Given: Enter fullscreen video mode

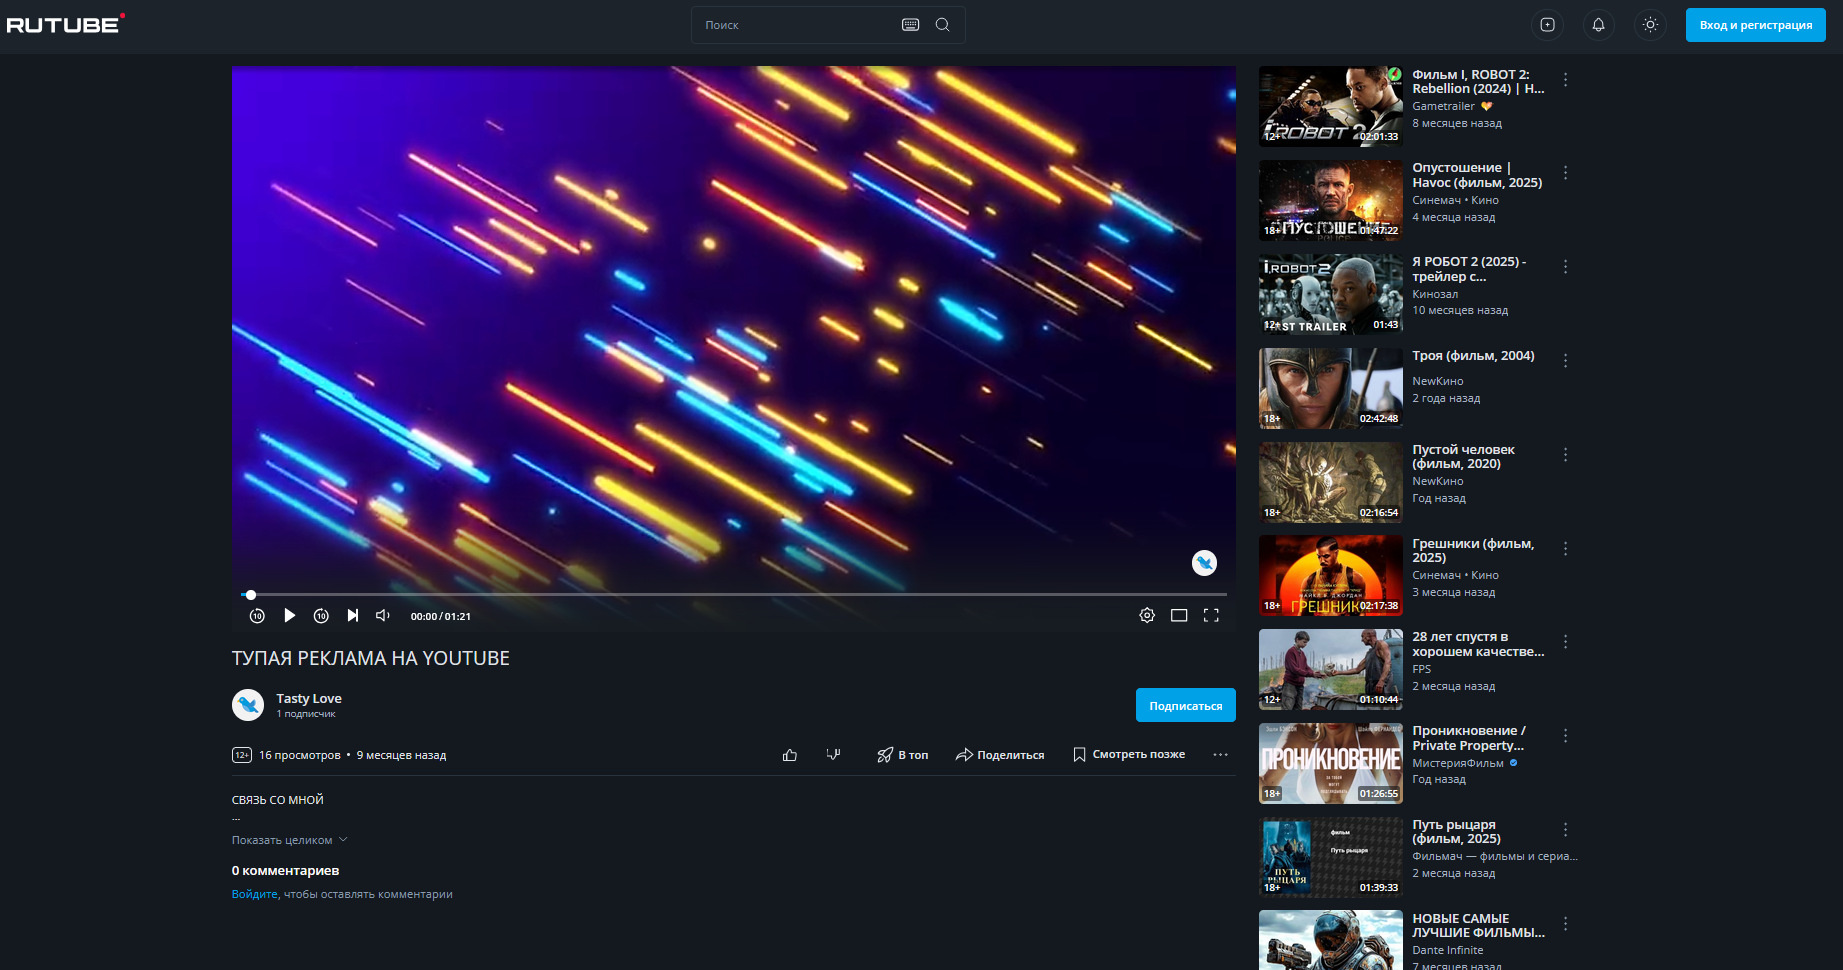Looking at the screenshot, I should coord(1211,616).
